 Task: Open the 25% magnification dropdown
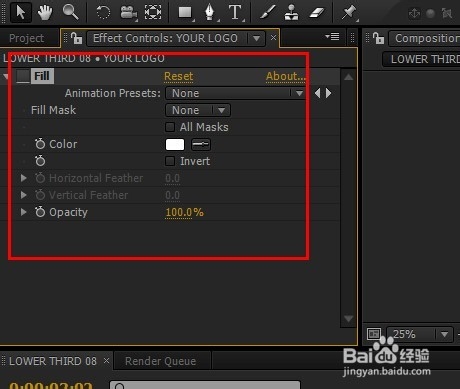coord(420,334)
